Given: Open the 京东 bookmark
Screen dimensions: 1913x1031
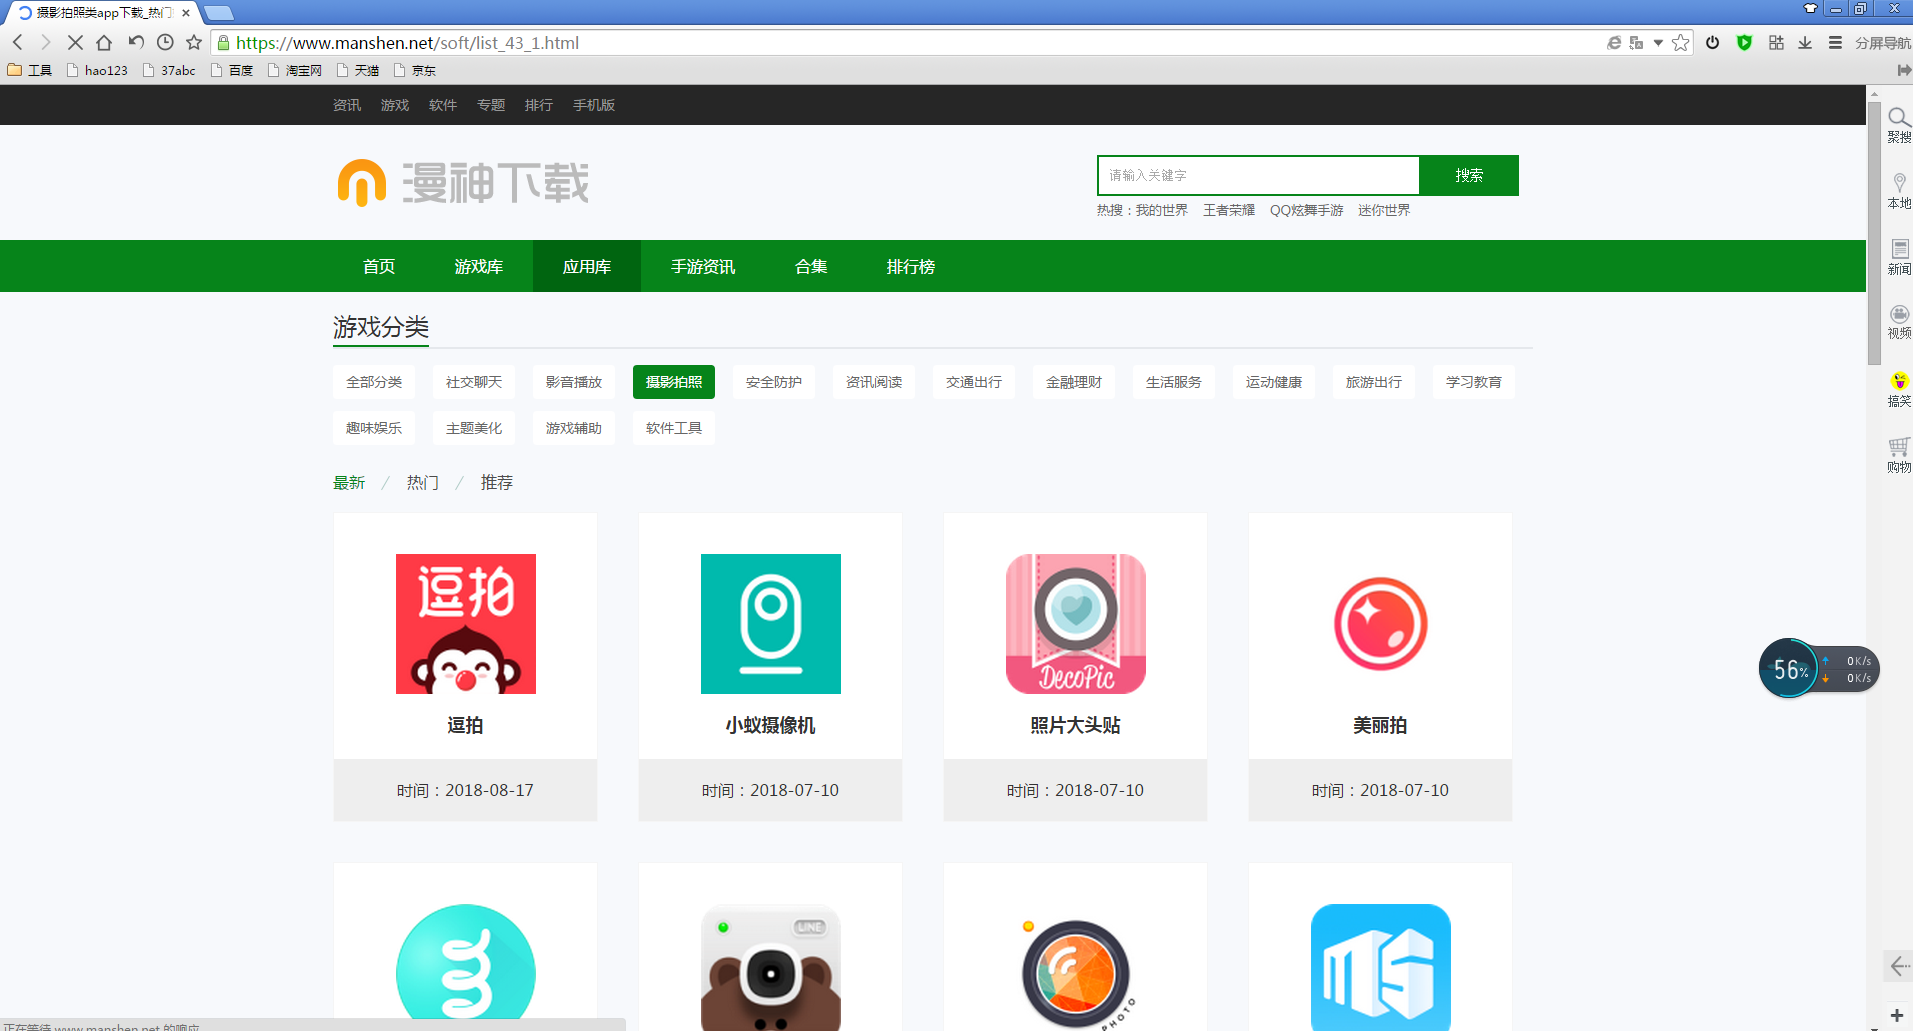Looking at the screenshot, I should (415, 71).
